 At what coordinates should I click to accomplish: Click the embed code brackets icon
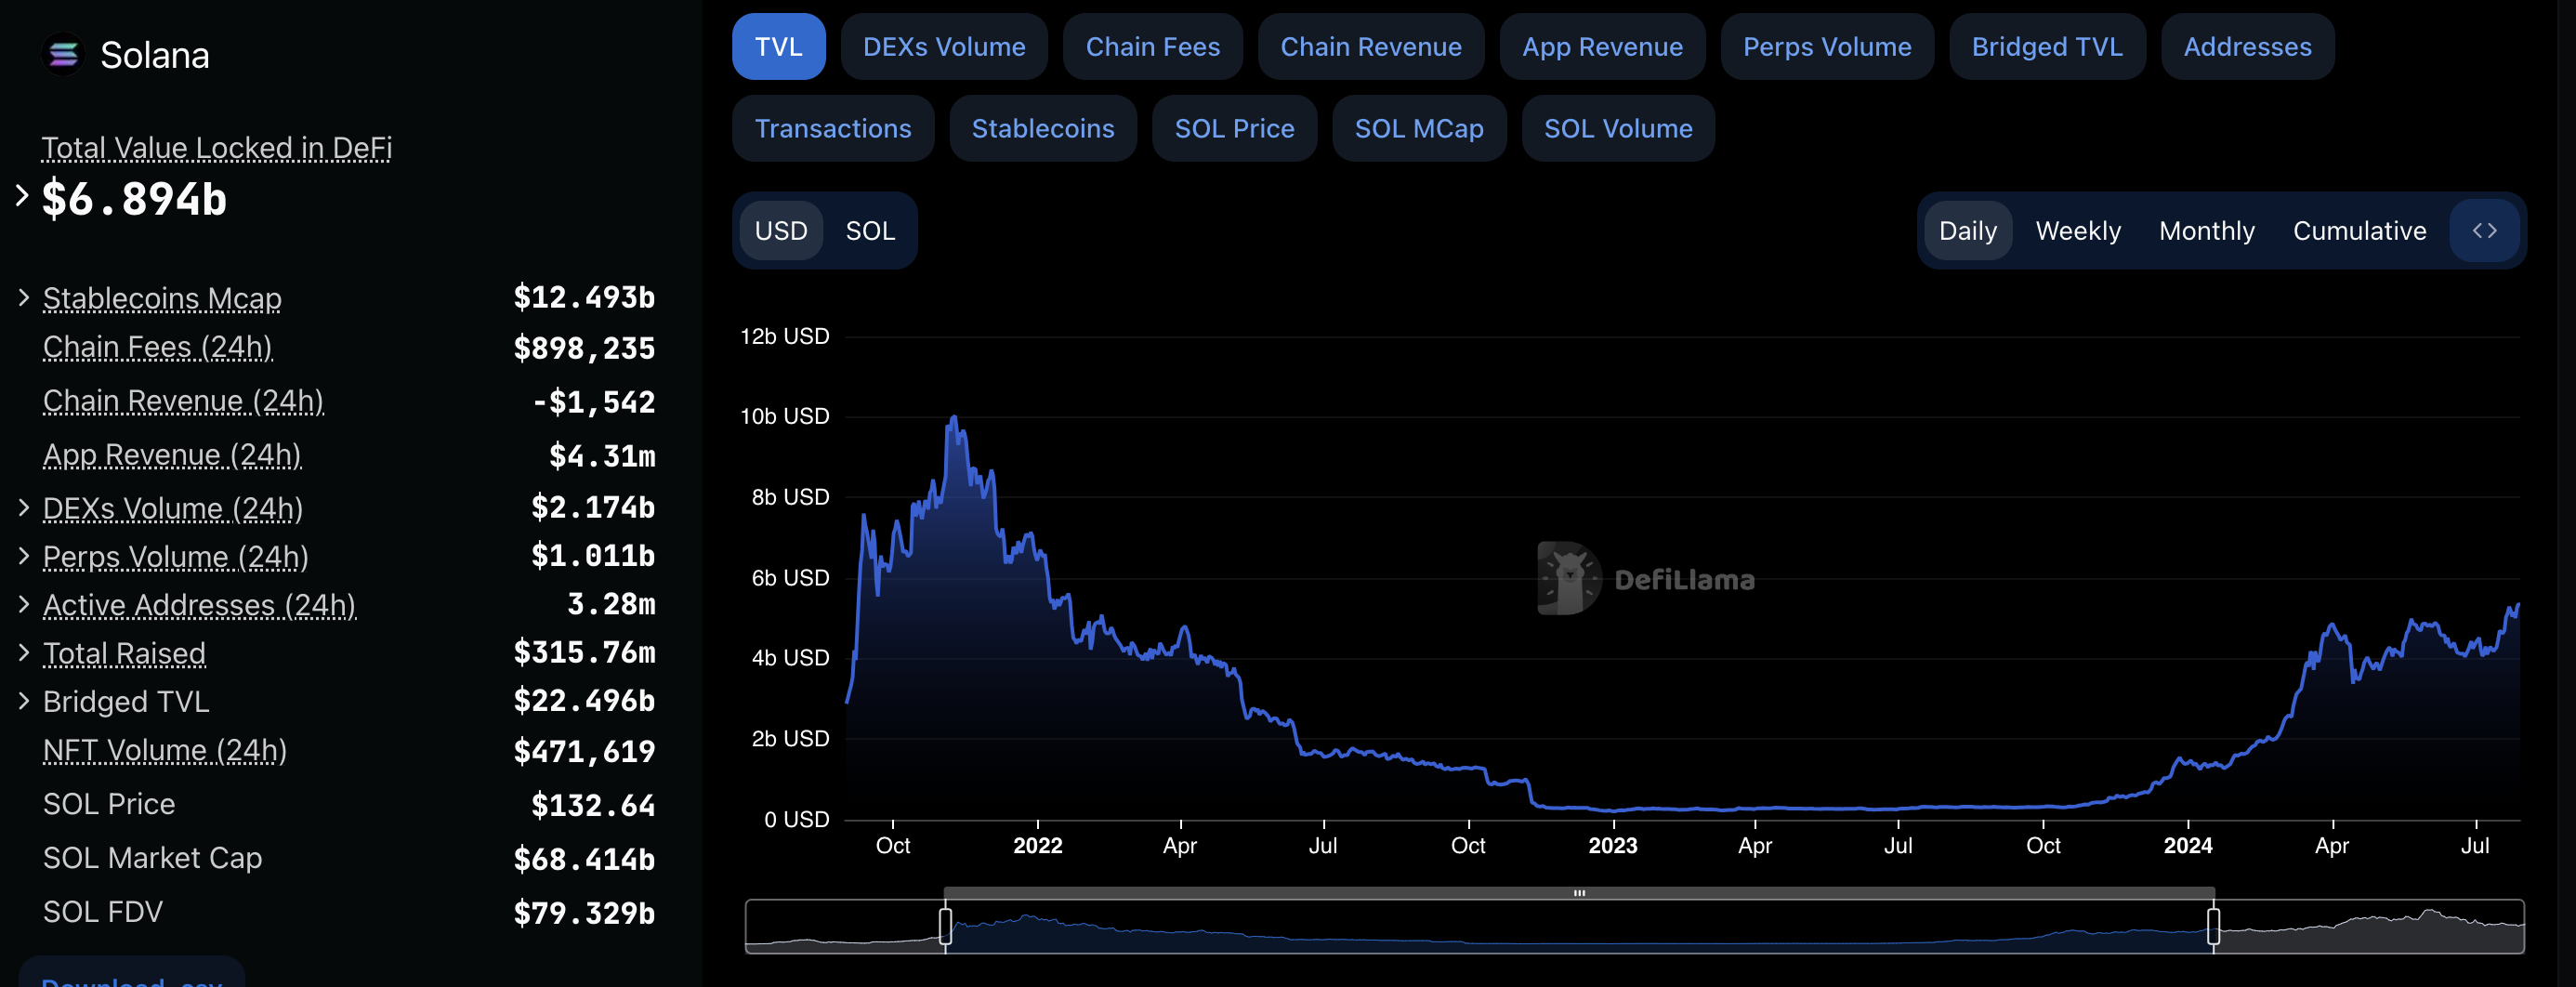click(x=2484, y=231)
